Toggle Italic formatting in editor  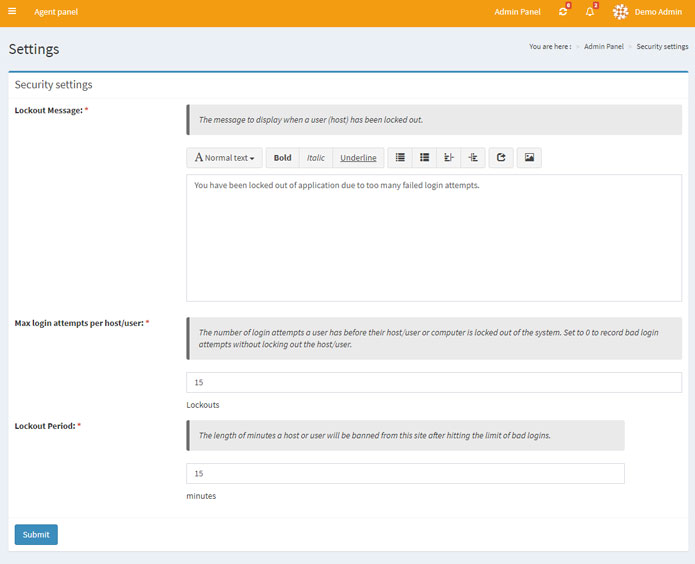pyautogui.click(x=316, y=158)
